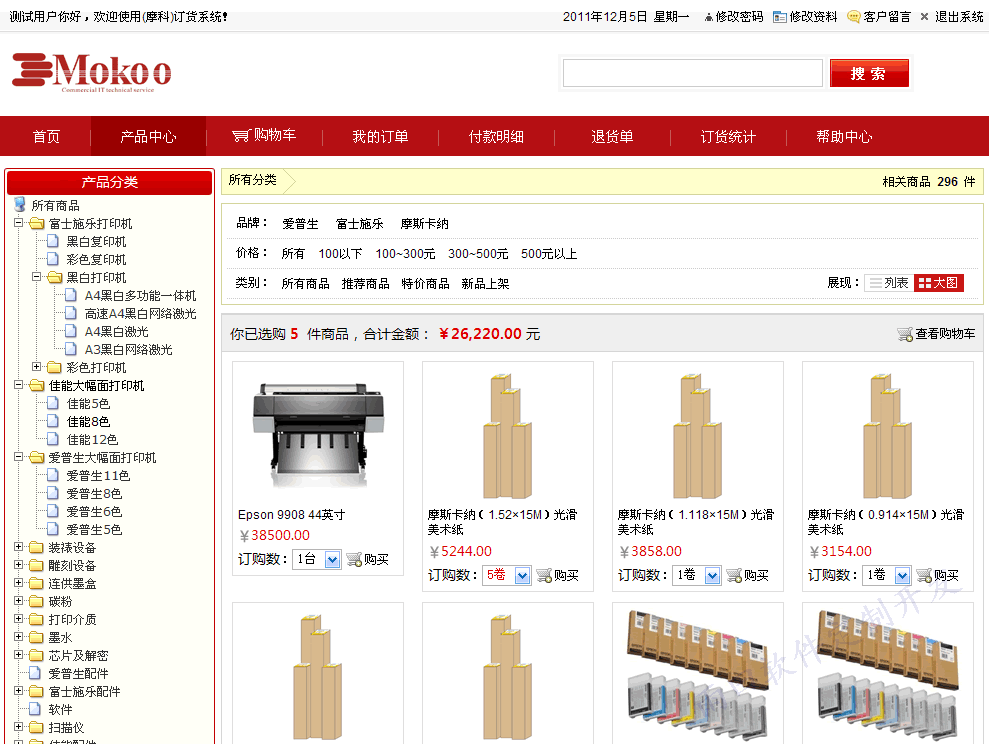
Task: Open 修改资料 profile edit
Action: [x=805, y=17]
